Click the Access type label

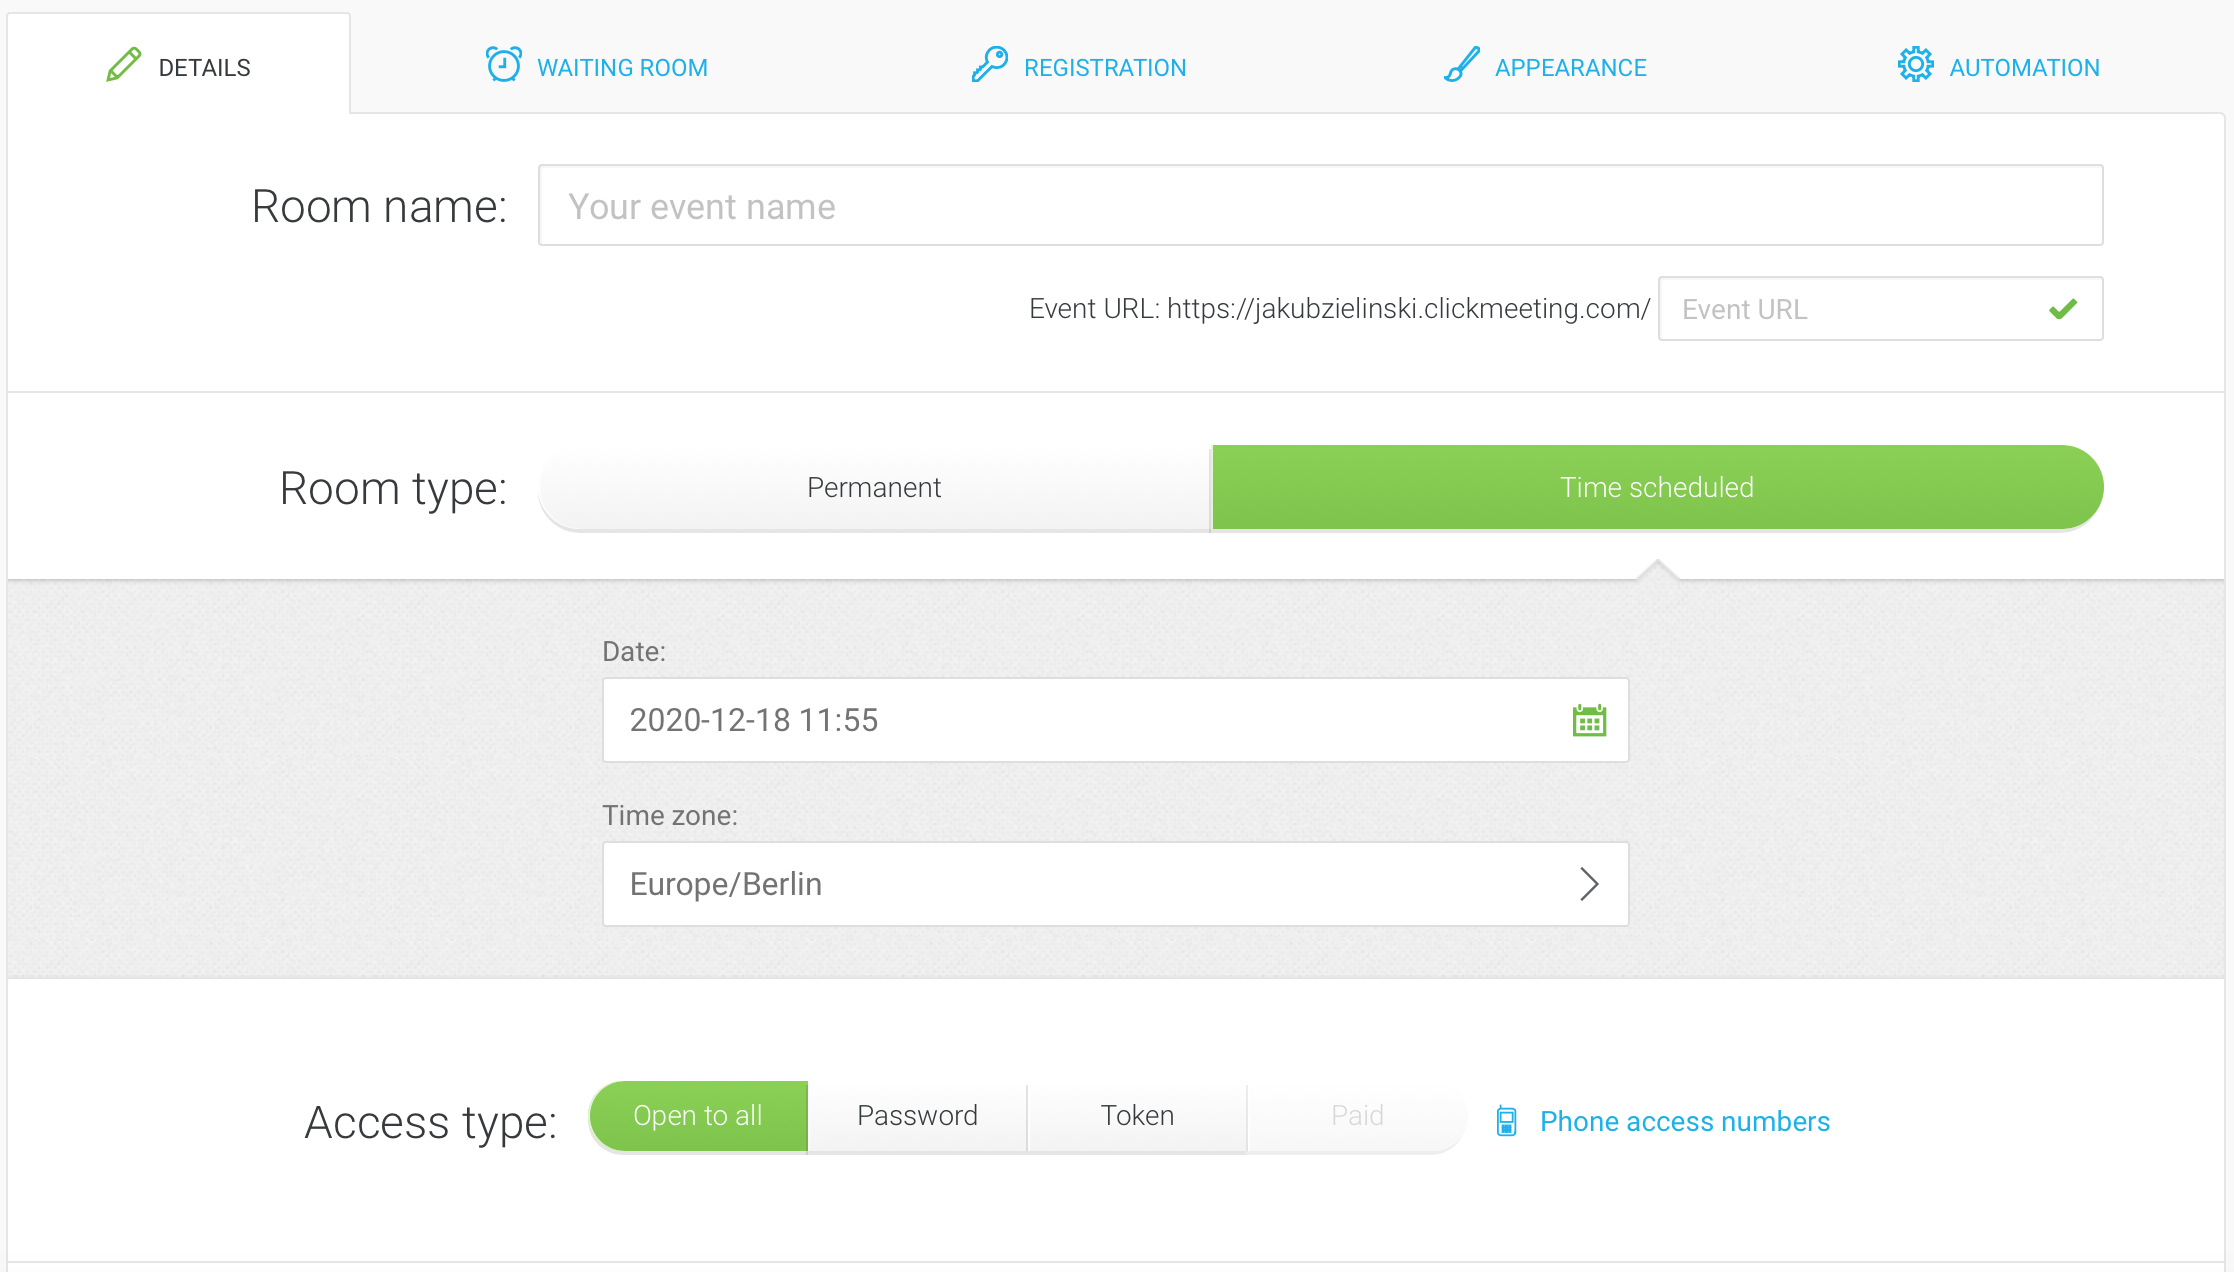coord(431,1123)
